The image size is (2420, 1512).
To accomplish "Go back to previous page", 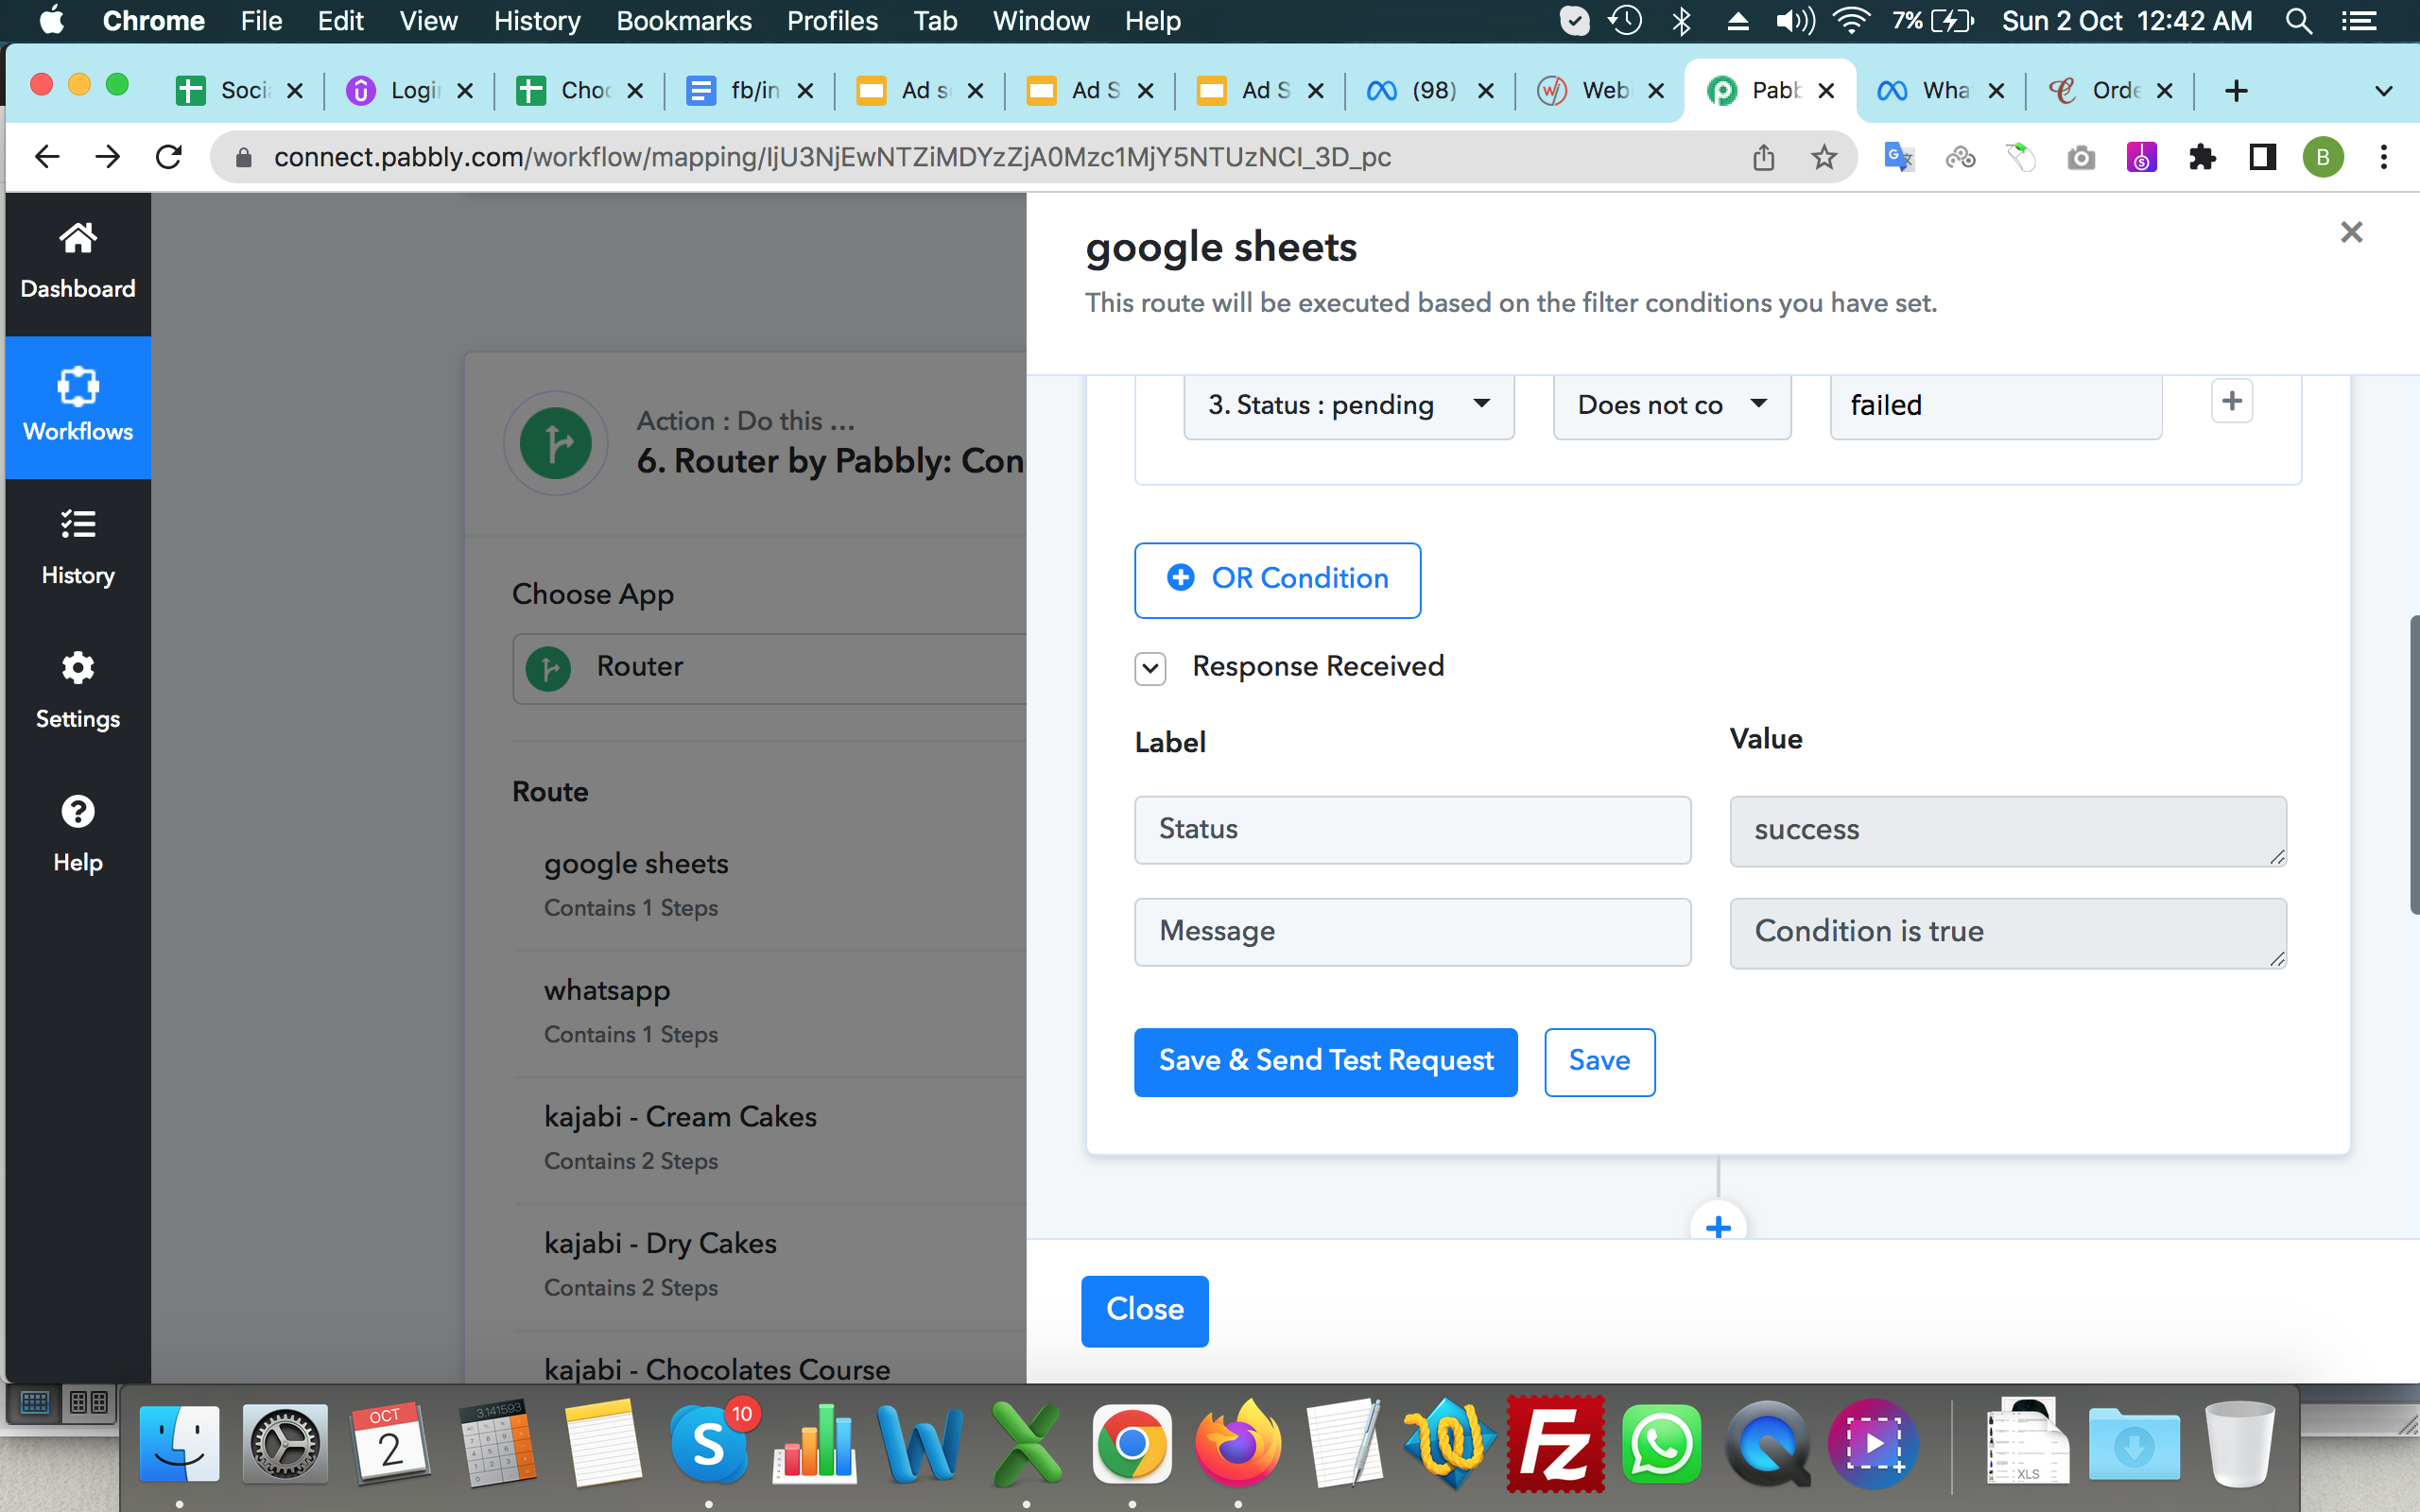I will [x=47, y=157].
